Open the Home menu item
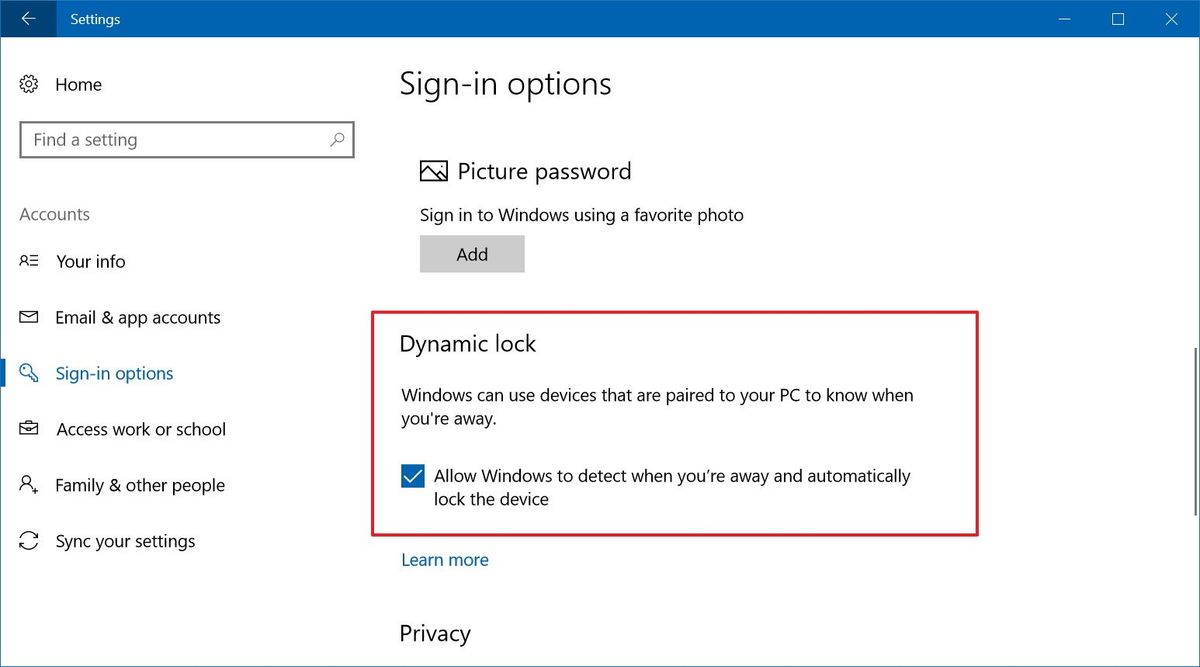Screen dimensions: 1200x667 [x=78, y=84]
